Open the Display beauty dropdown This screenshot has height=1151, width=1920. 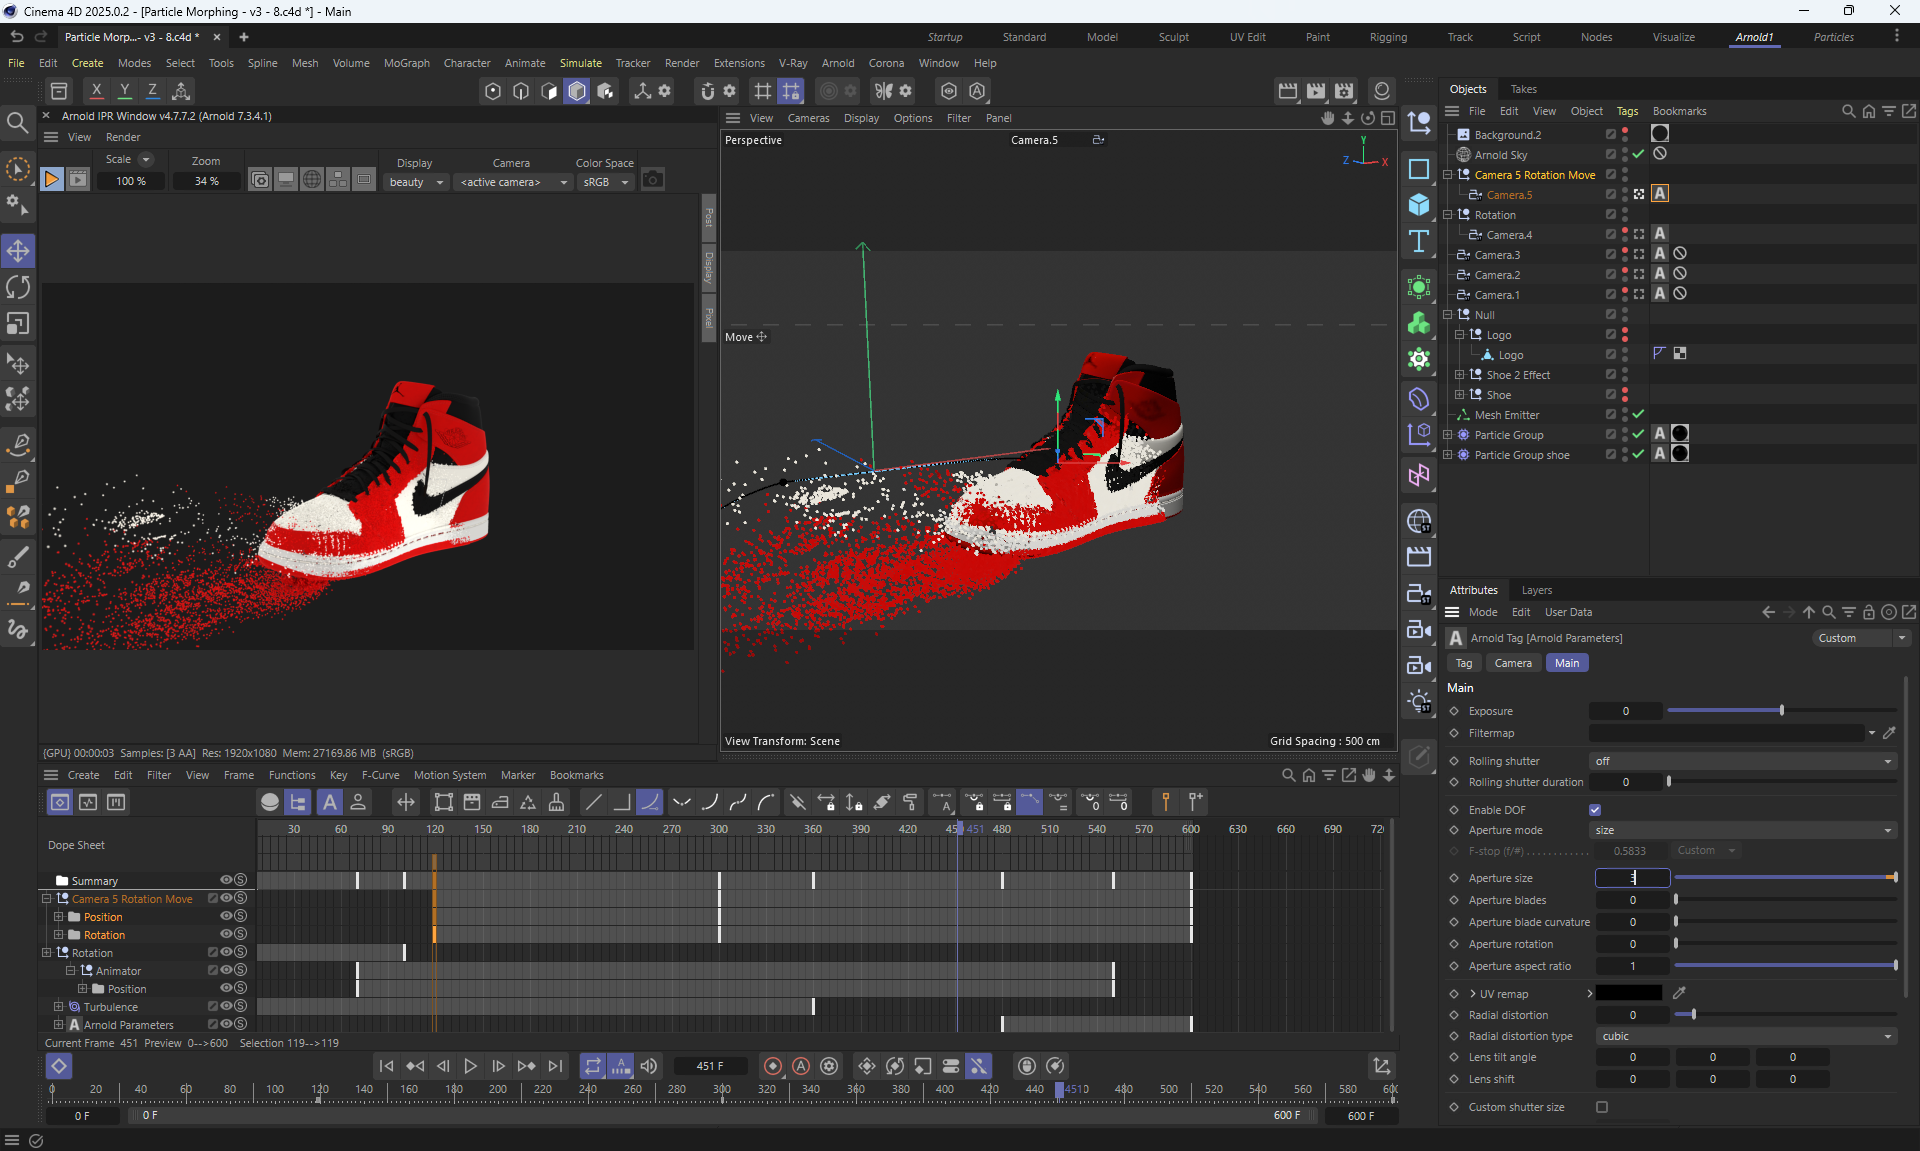tap(415, 182)
